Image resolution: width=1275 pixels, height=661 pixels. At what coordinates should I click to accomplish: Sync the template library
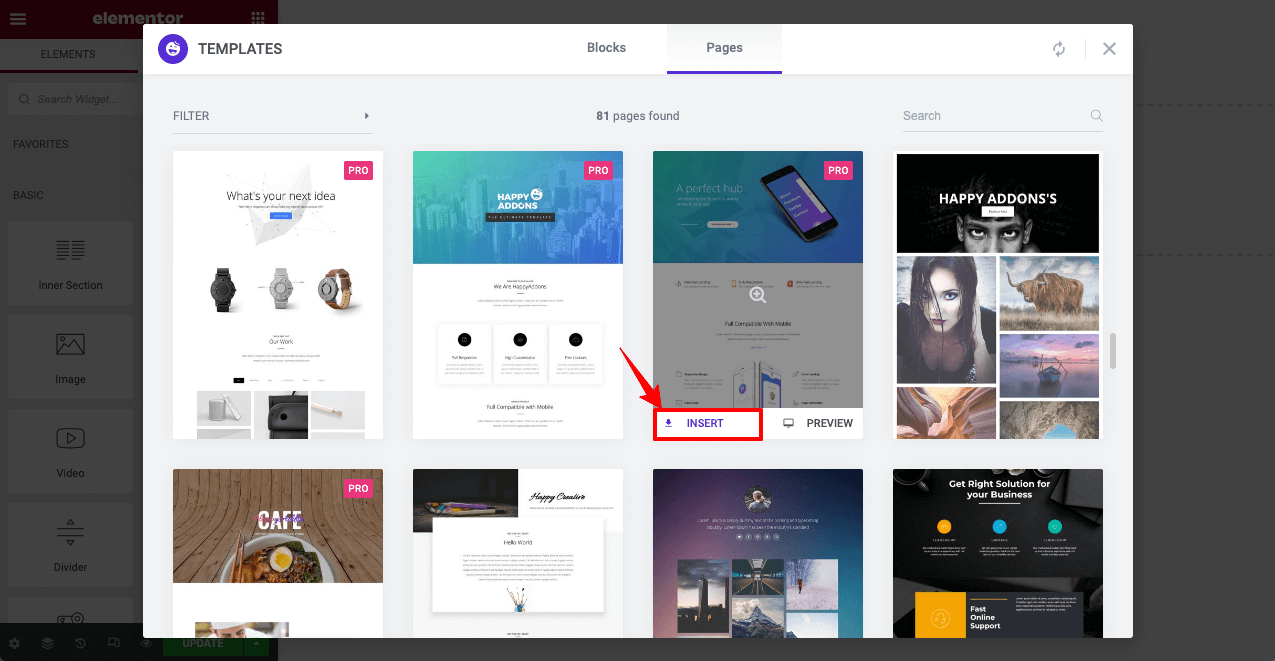coord(1059,49)
